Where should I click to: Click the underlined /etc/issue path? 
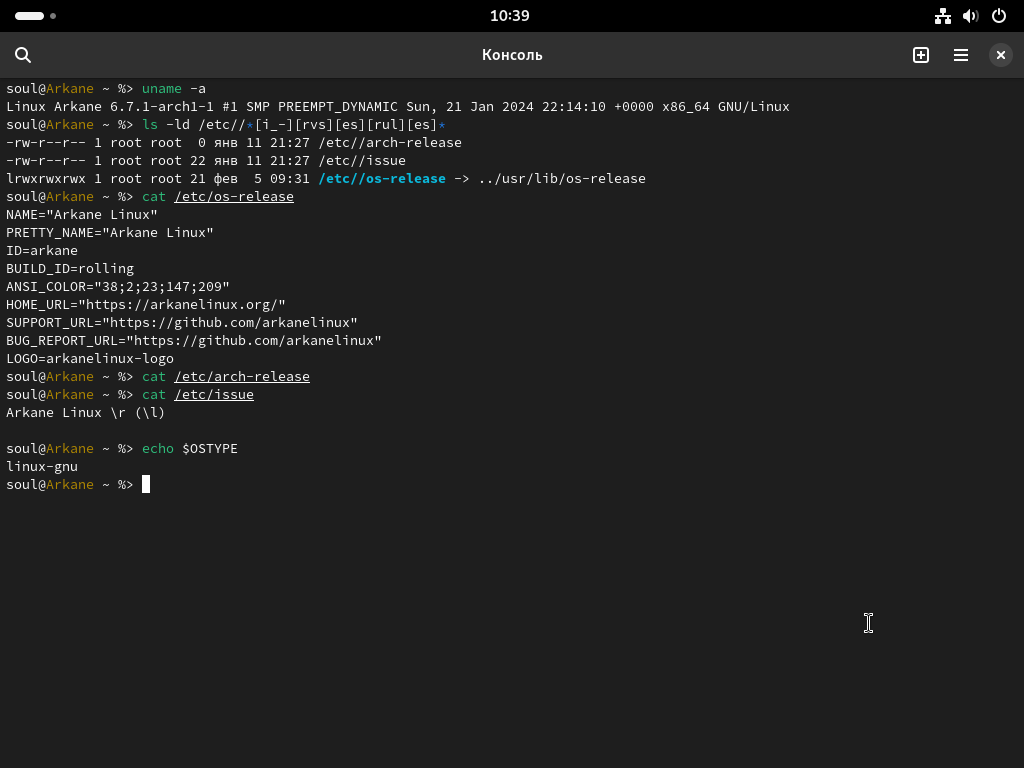click(214, 394)
